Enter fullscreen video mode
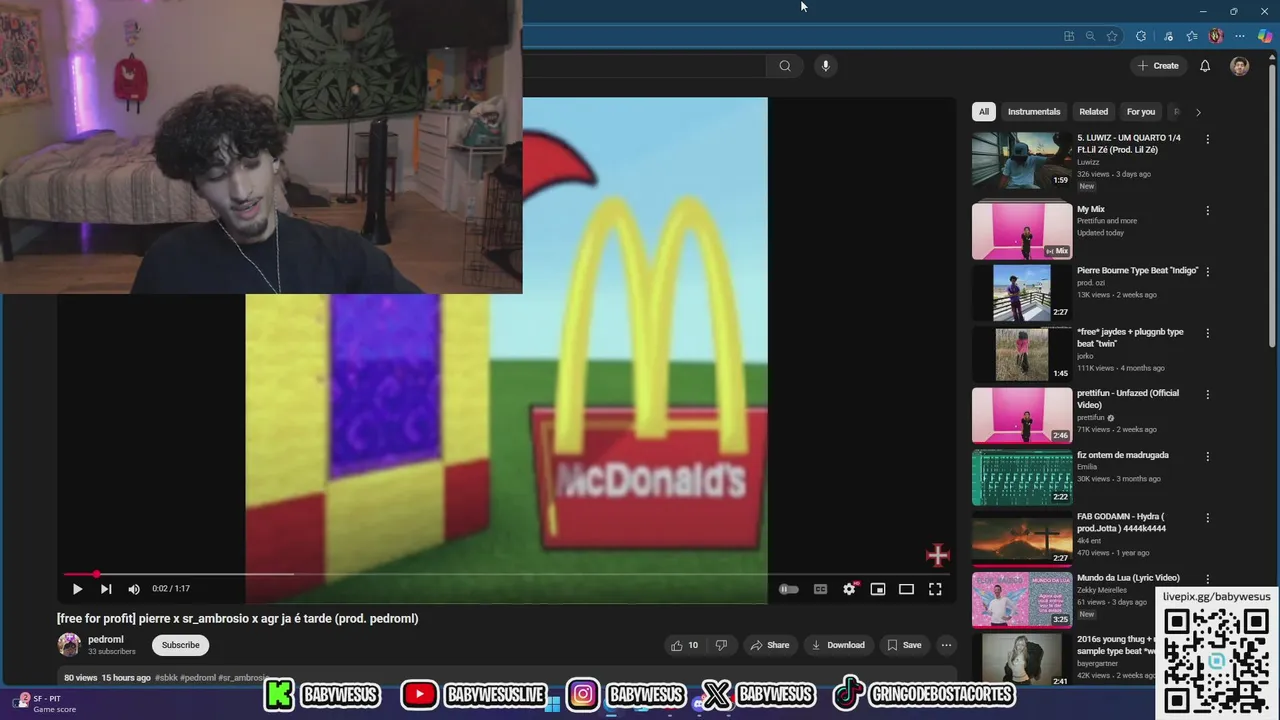 (x=935, y=589)
